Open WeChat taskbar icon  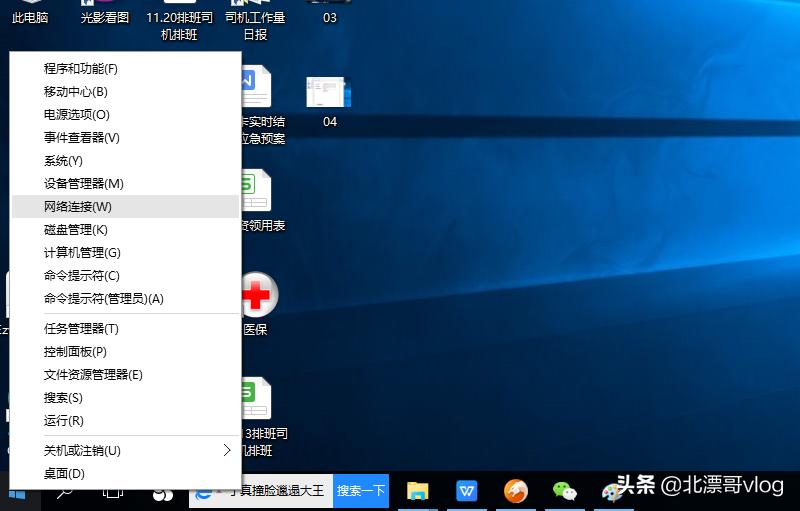pyautogui.click(x=564, y=491)
